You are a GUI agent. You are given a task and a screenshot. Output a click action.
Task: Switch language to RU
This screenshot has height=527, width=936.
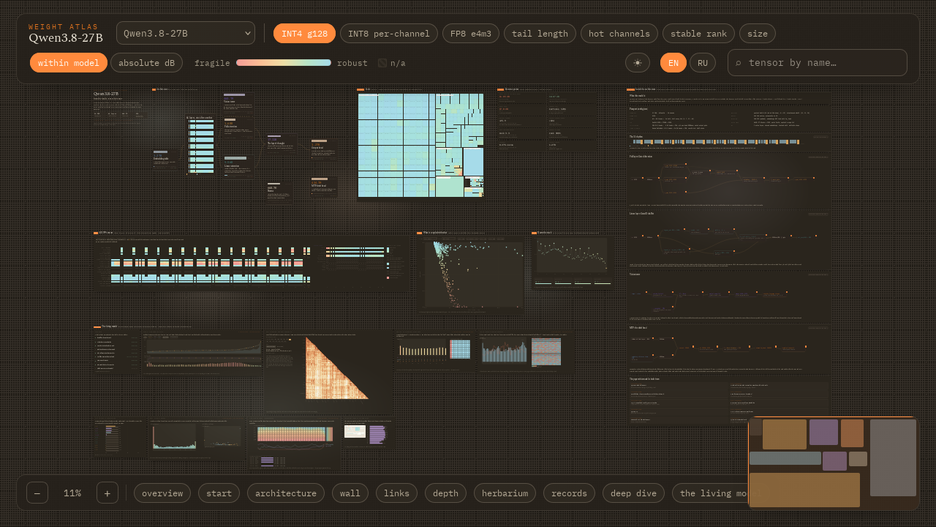coord(703,63)
